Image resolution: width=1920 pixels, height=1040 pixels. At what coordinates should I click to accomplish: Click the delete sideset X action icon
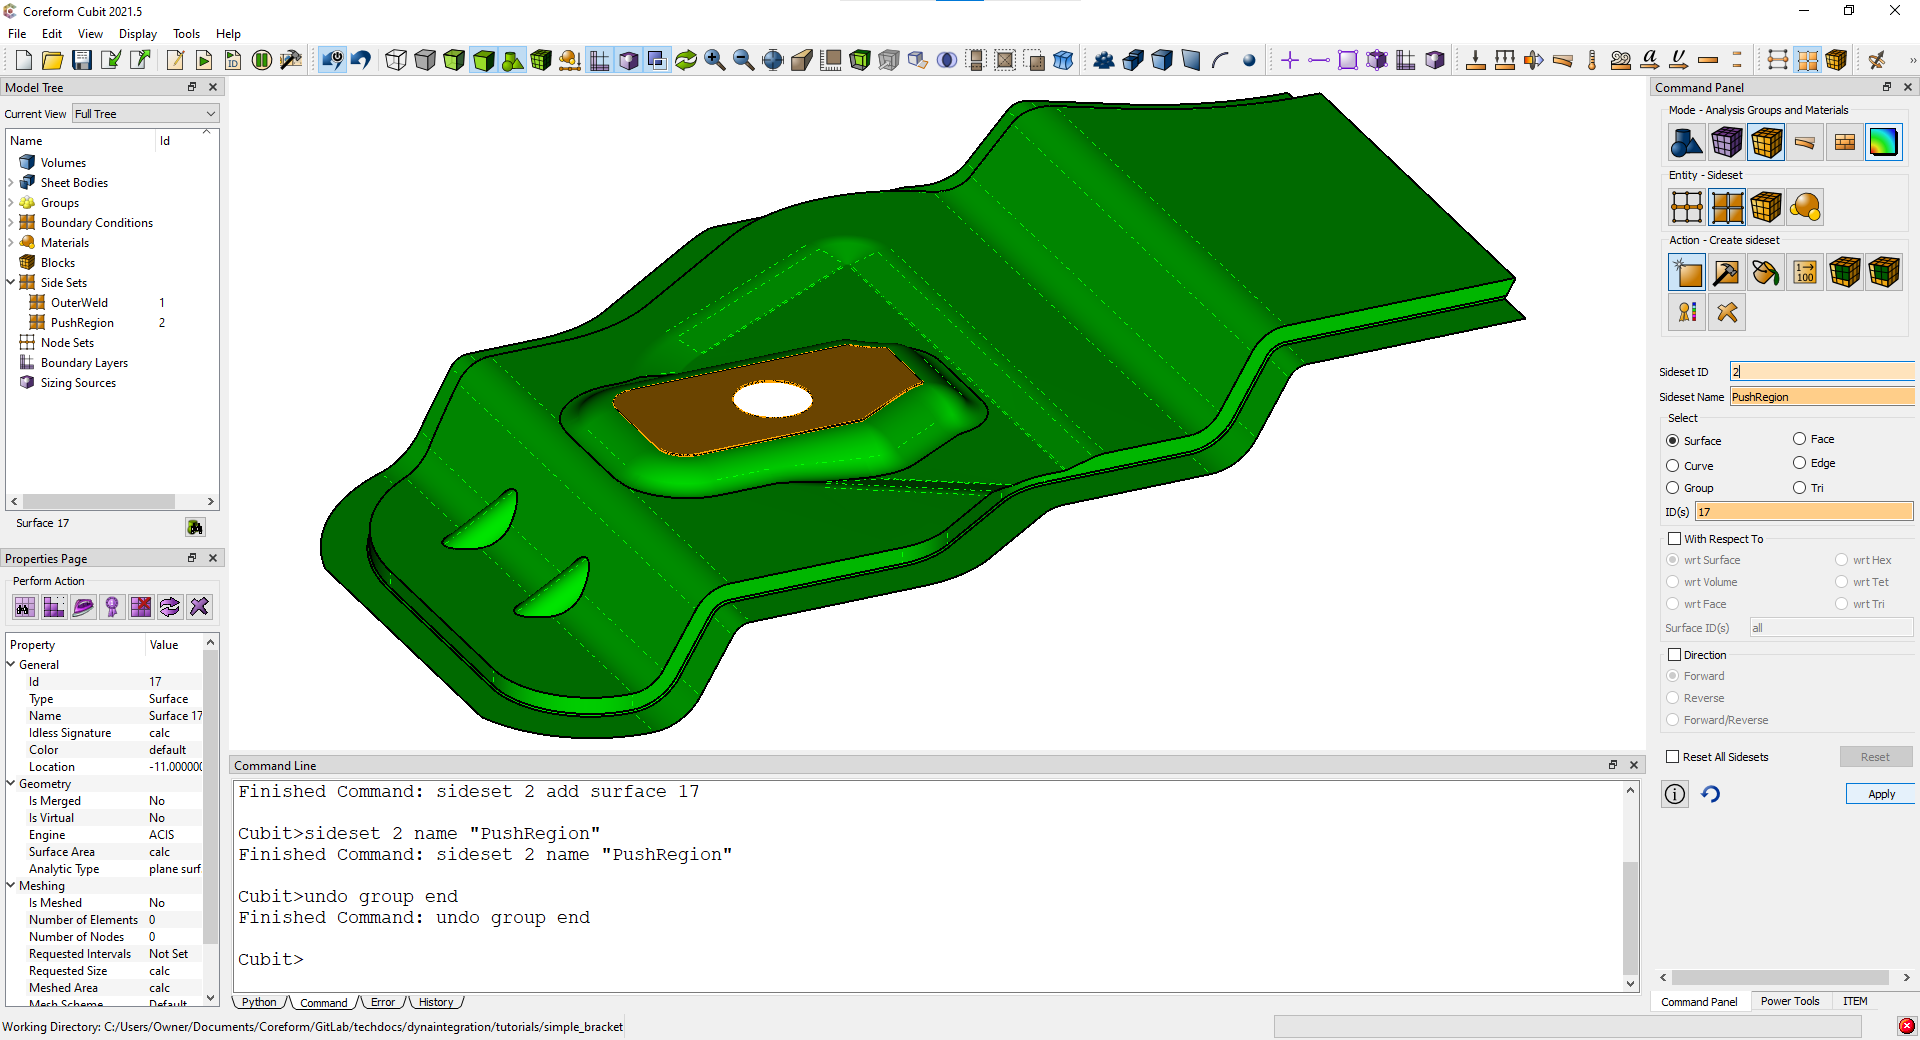pos(1726,312)
